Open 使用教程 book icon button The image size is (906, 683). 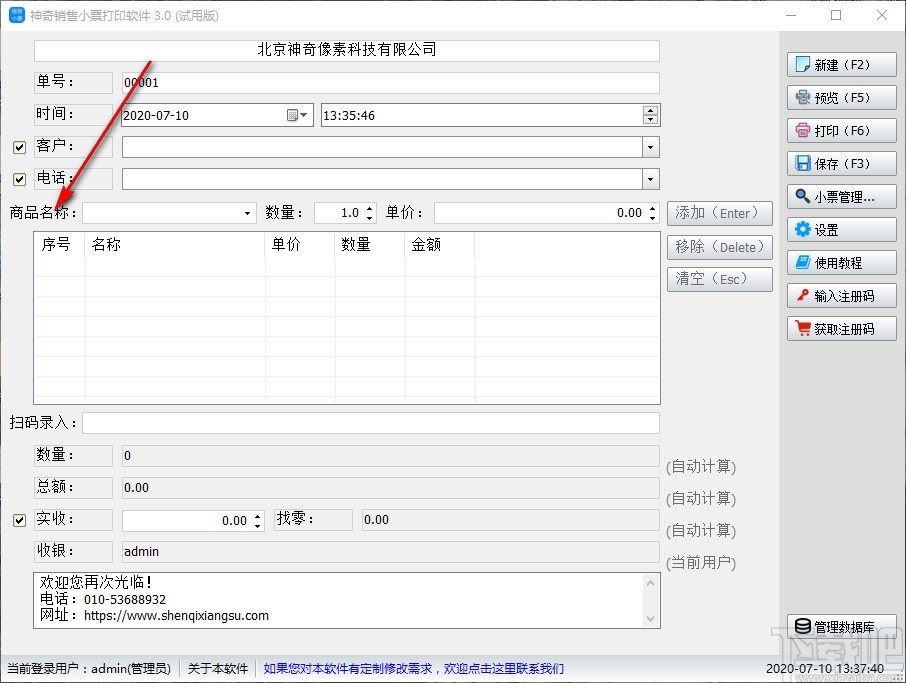click(803, 262)
